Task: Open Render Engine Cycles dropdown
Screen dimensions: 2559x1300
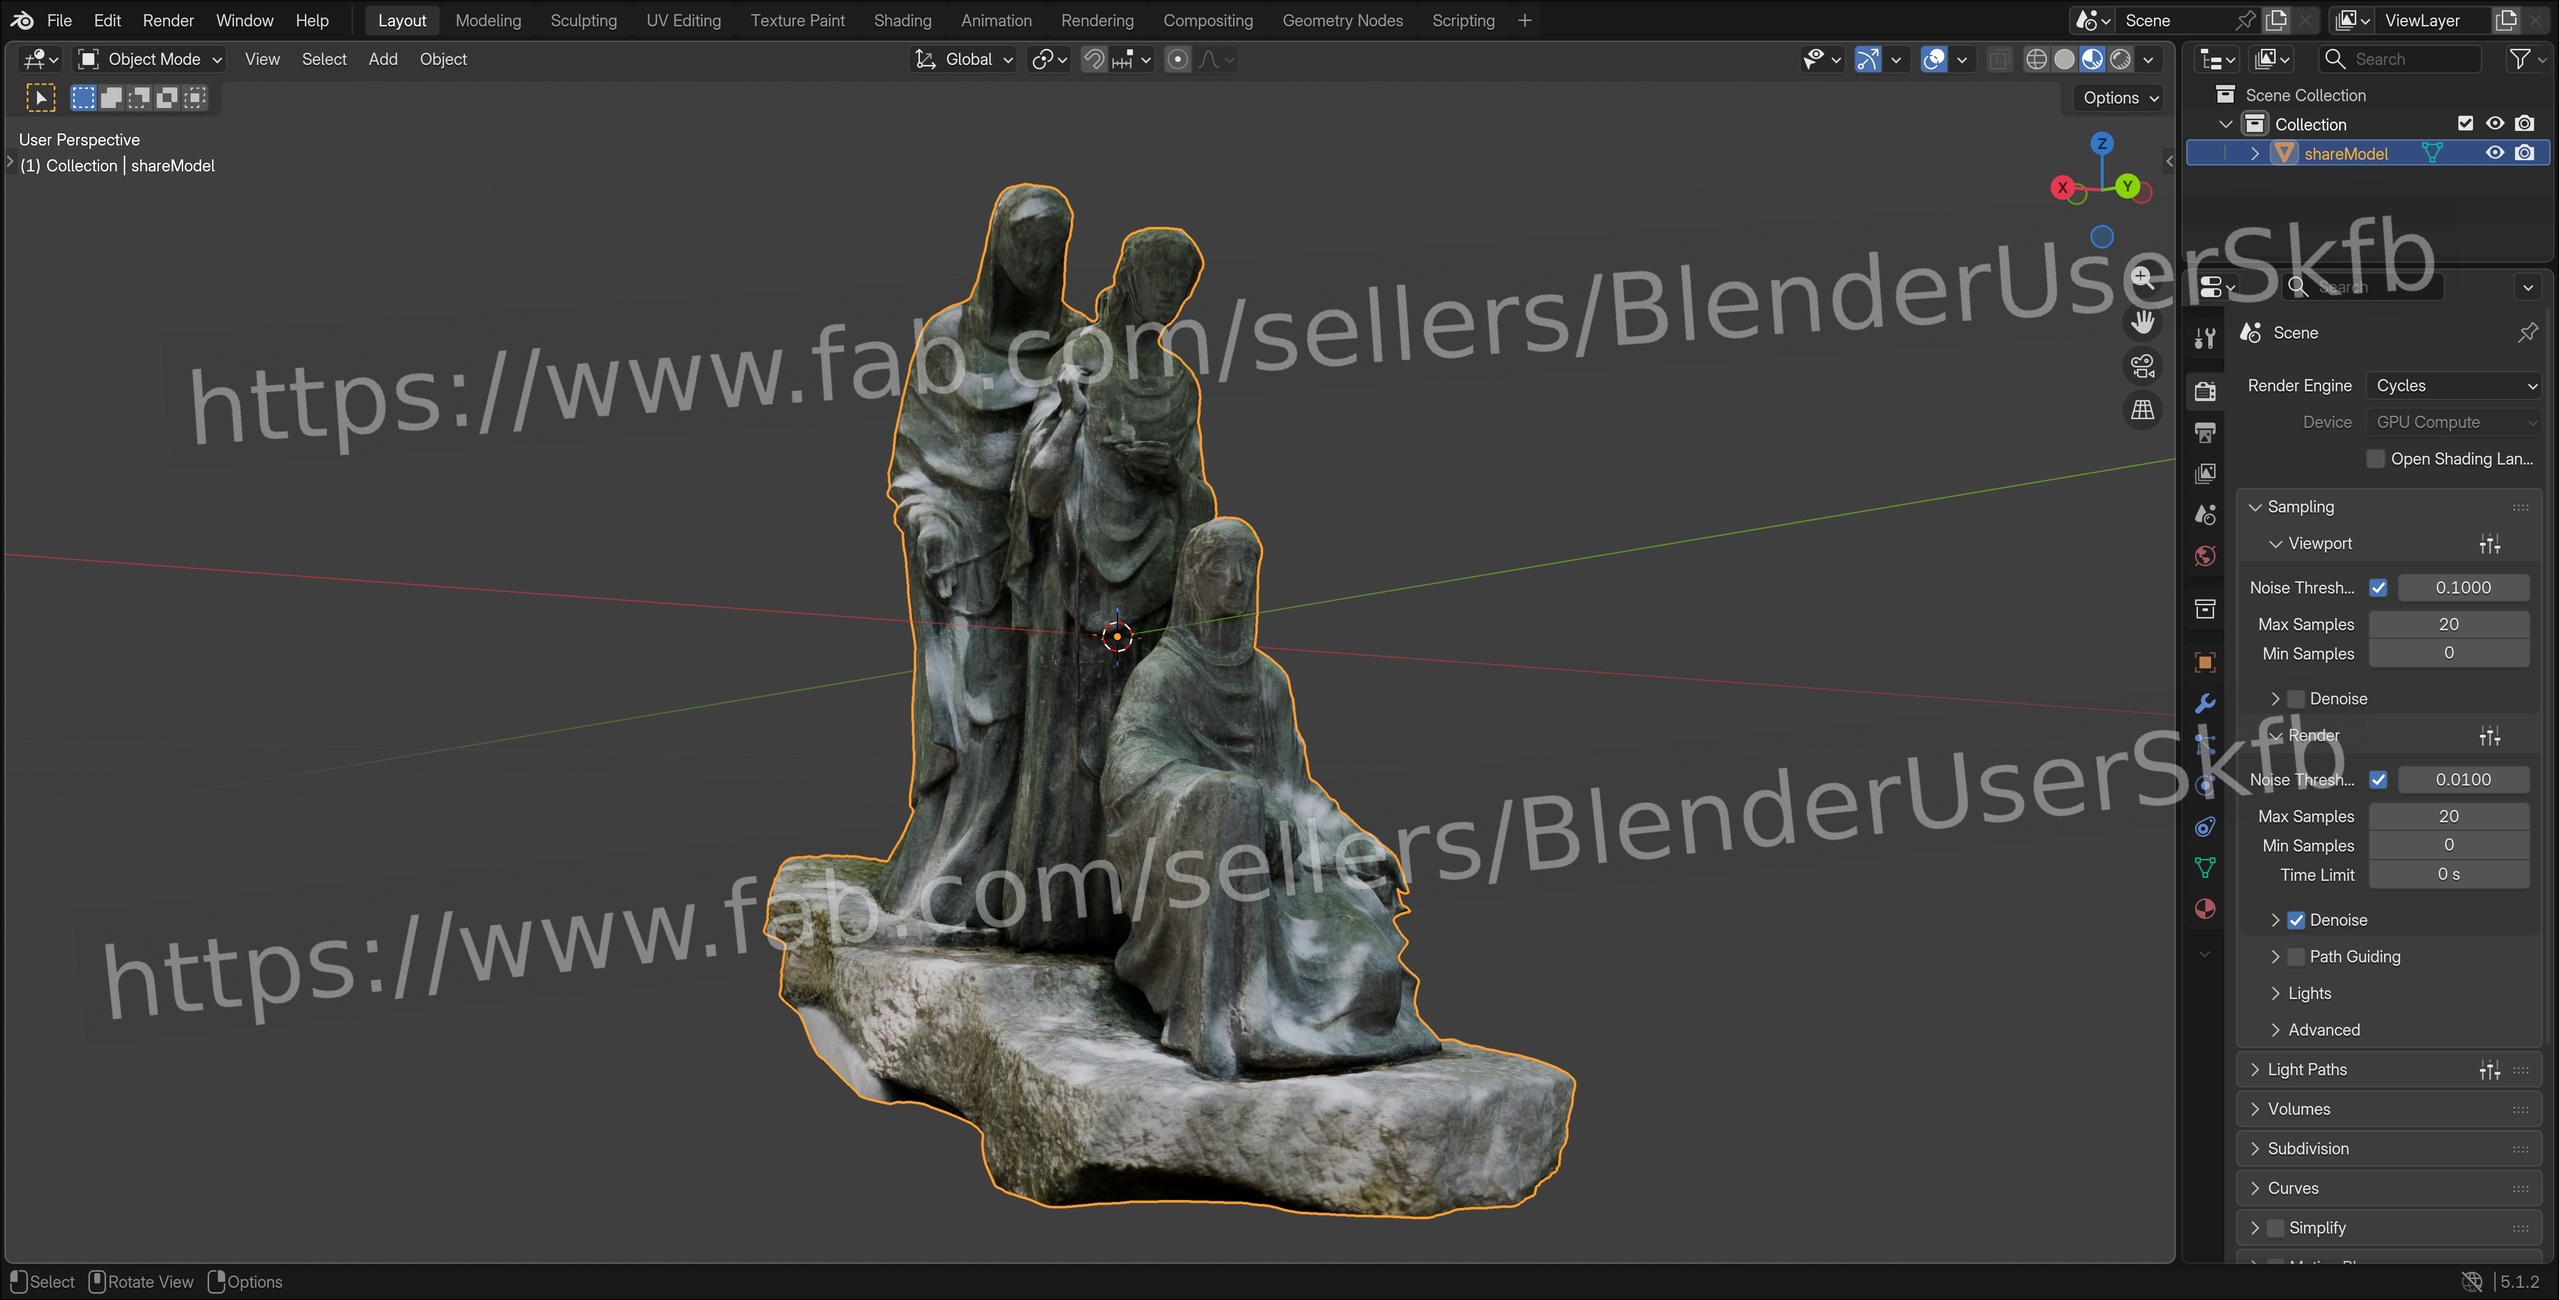Action: [2454, 386]
